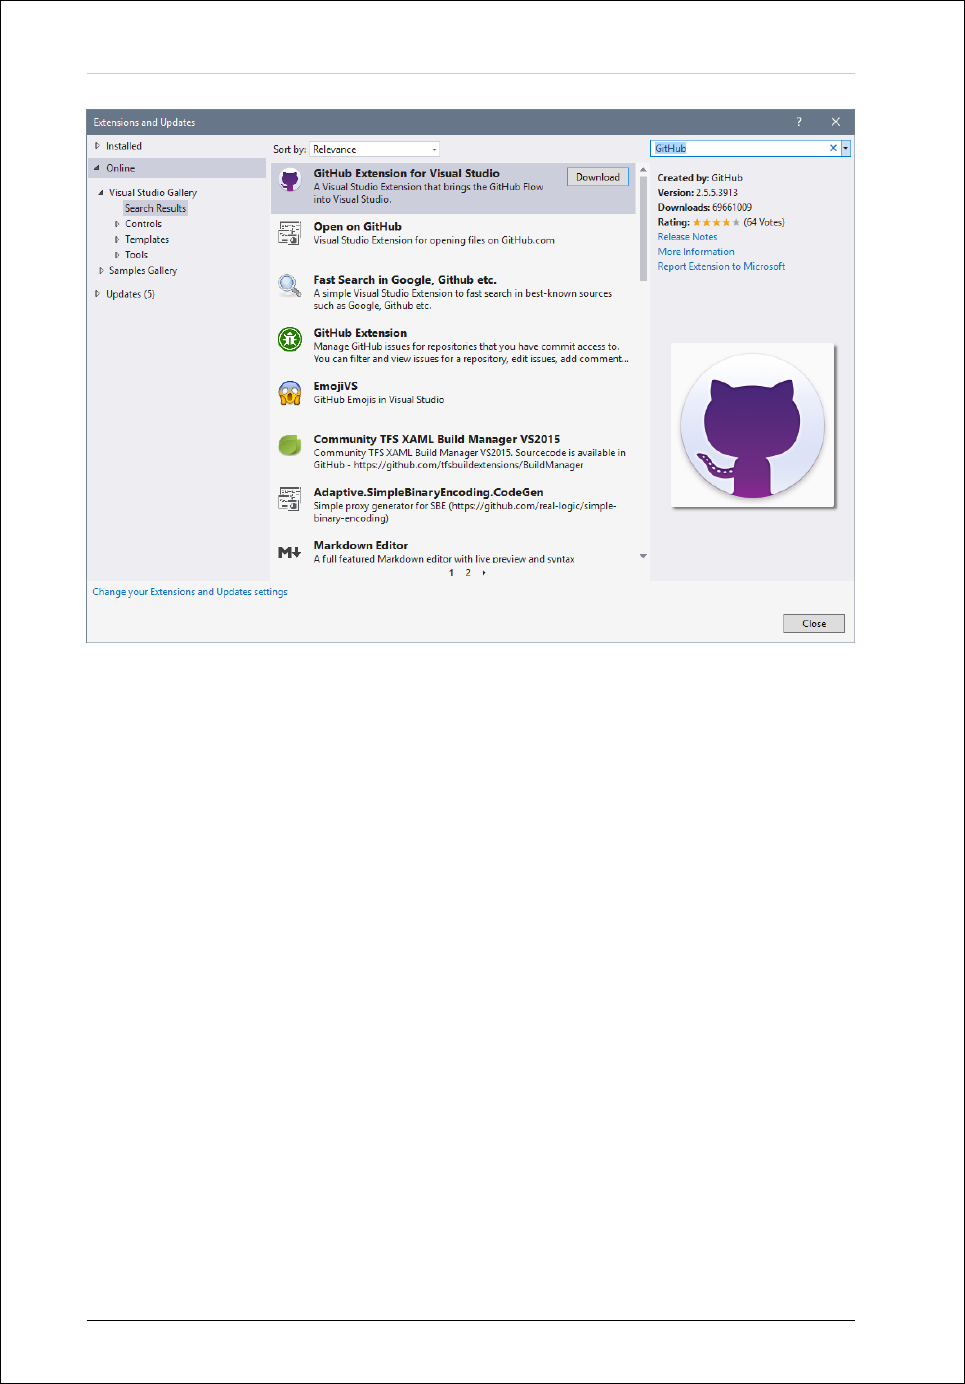The image size is (965, 1384).
Task: Click the results list scrollbar thumb
Action: (643, 228)
